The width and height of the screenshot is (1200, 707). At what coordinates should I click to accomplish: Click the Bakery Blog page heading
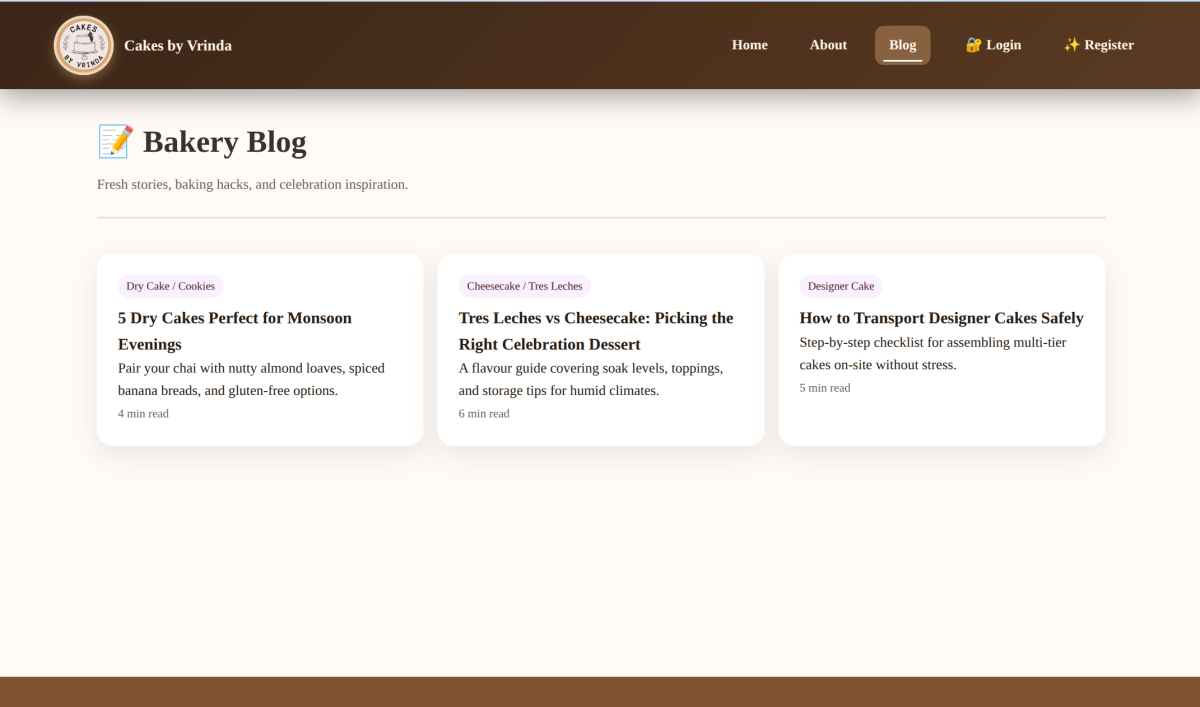pos(224,142)
